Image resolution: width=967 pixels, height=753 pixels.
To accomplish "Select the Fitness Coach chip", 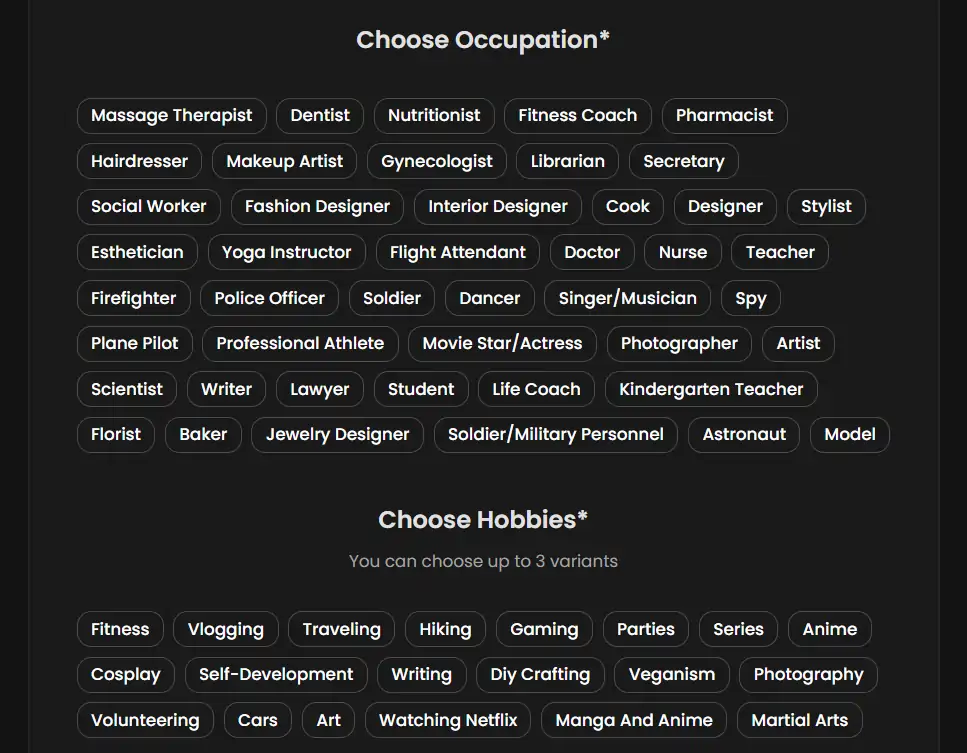I will tap(577, 115).
